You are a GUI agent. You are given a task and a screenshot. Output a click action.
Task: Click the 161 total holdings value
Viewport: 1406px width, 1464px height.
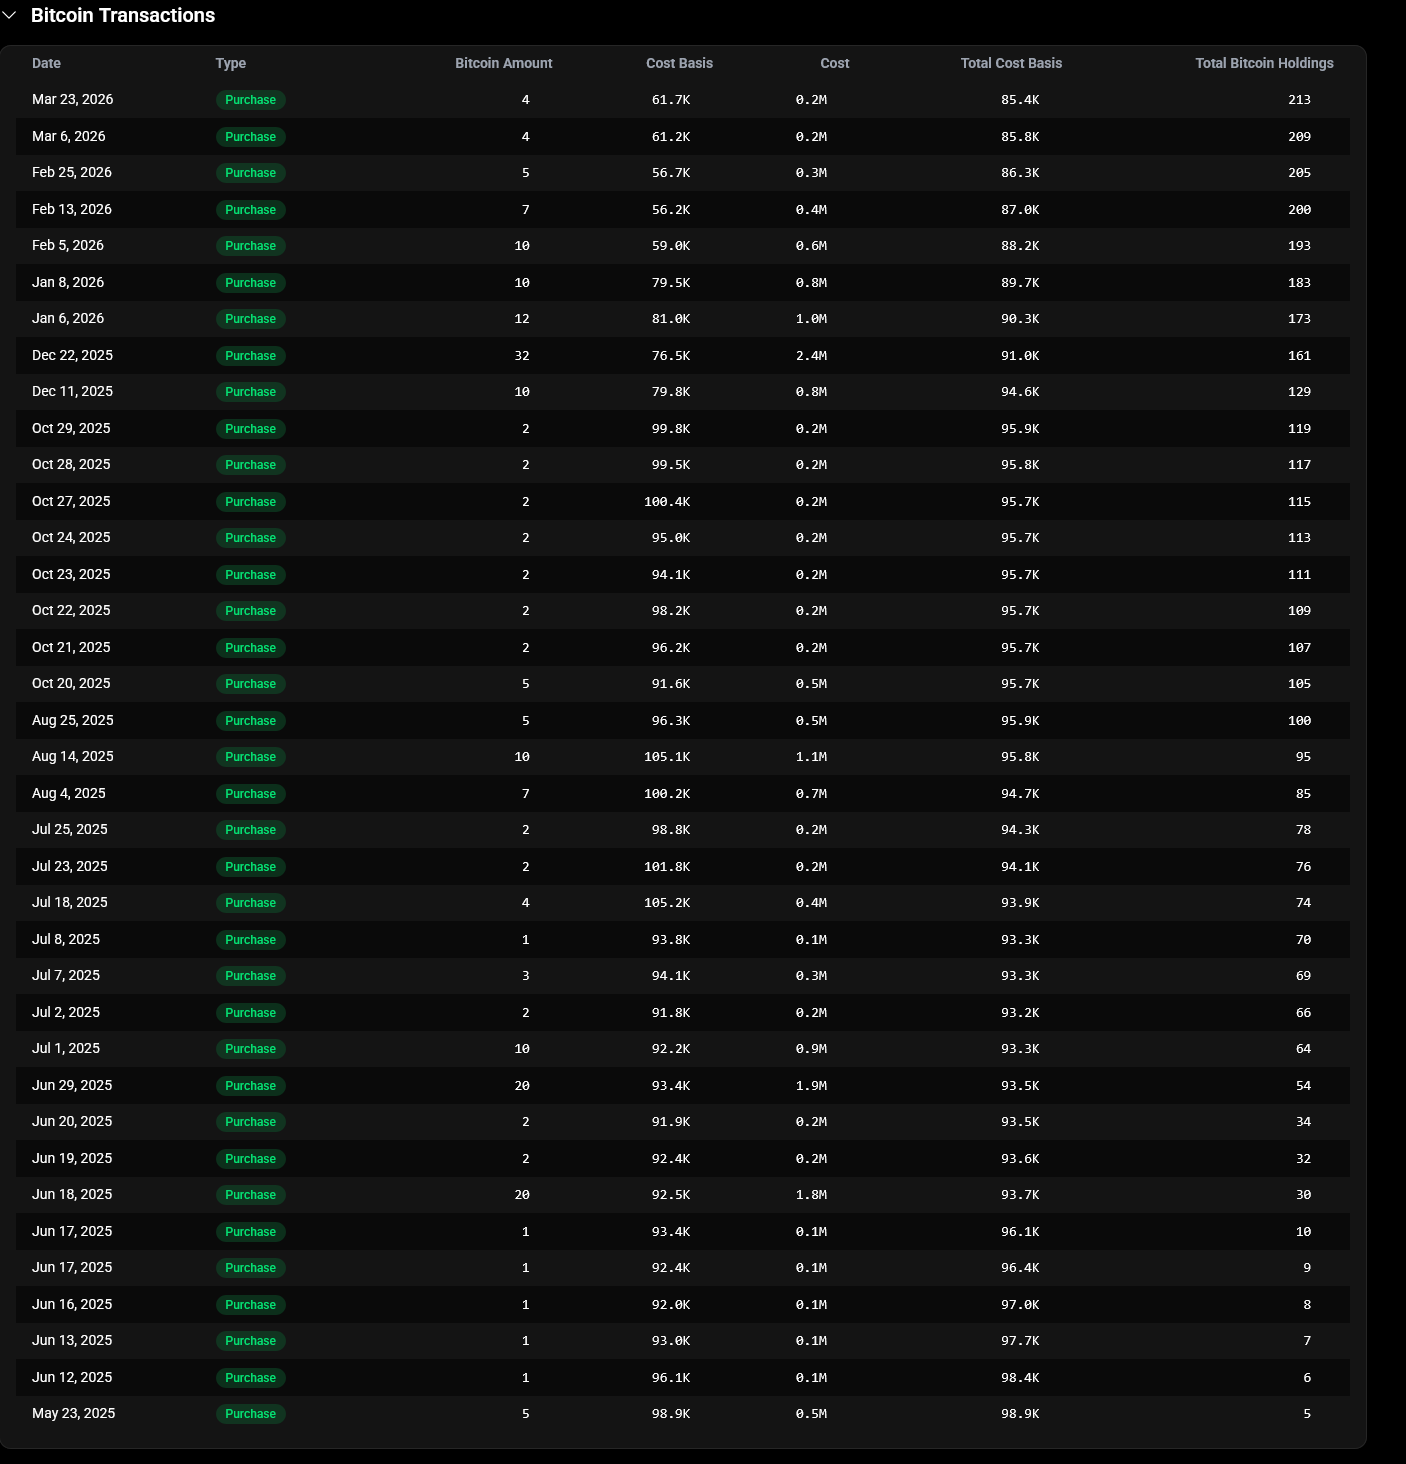click(1299, 356)
